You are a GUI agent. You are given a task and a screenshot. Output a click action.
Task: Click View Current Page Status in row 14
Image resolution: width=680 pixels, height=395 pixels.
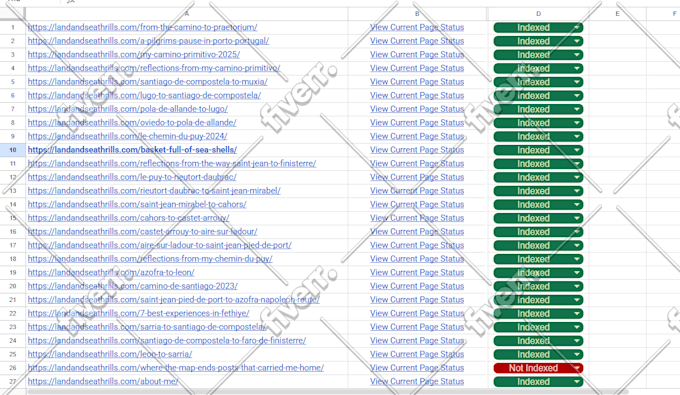click(417, 204)
